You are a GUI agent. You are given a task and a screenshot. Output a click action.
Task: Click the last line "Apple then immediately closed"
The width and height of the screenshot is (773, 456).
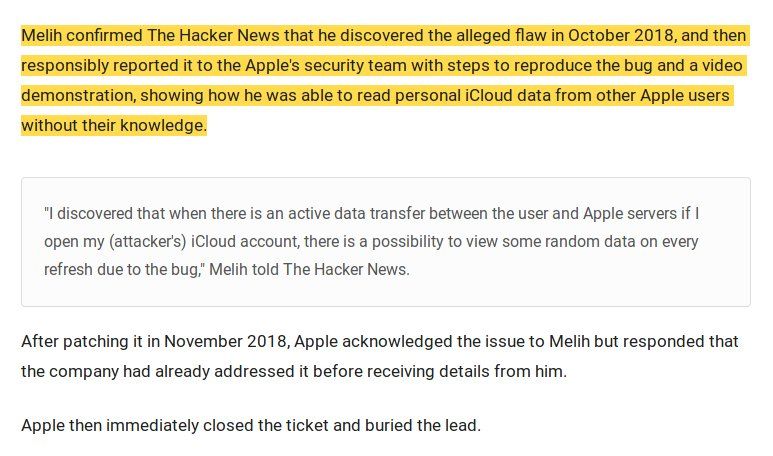coord(250,425)
